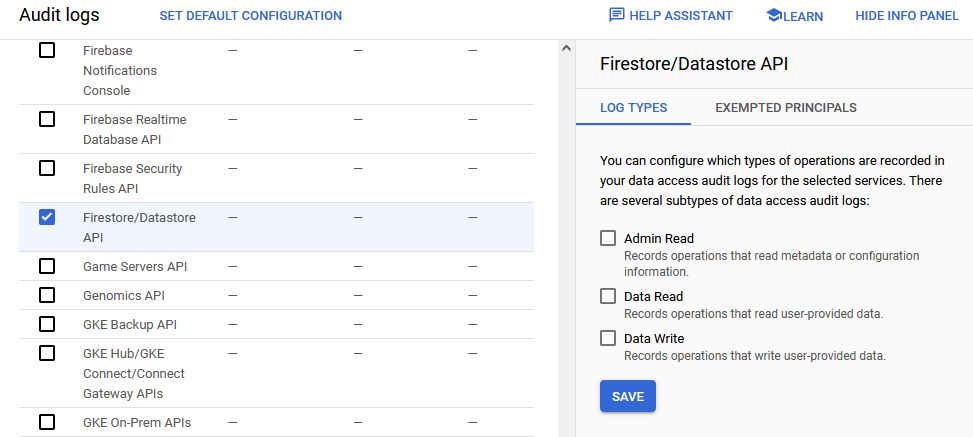Select the Firebase Notifications Console checkbox
Viewport: 973px width, 437px height.
coord(47,50)
